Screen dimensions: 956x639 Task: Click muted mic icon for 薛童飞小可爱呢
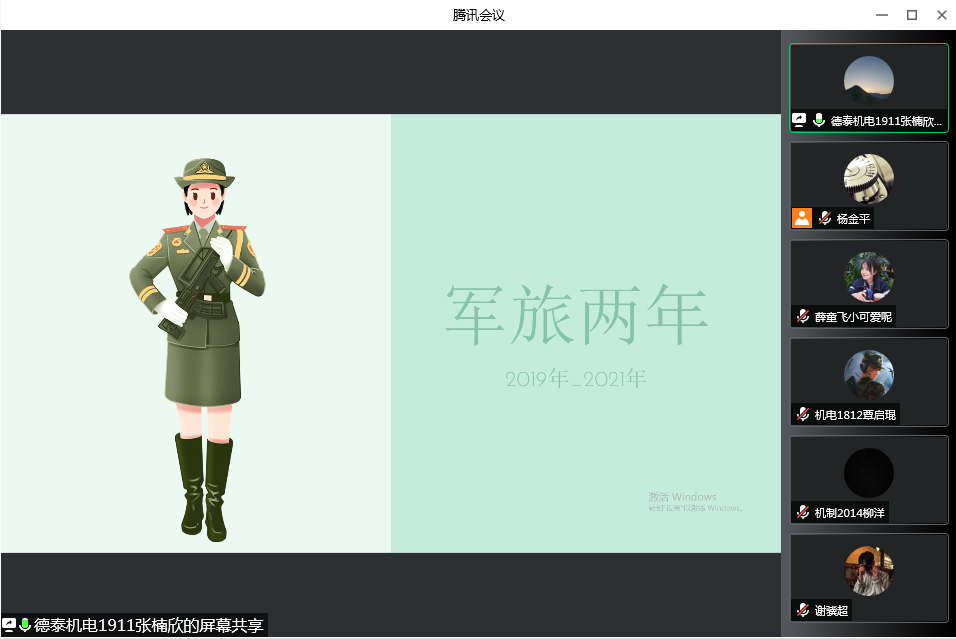tap(802, 316)
